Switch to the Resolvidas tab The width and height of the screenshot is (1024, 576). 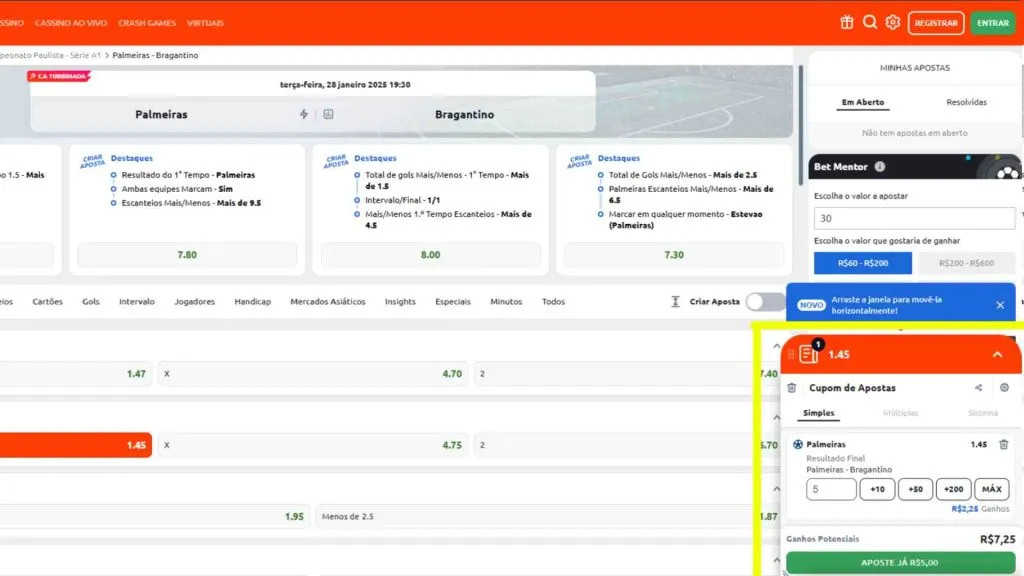pos(966,102)
